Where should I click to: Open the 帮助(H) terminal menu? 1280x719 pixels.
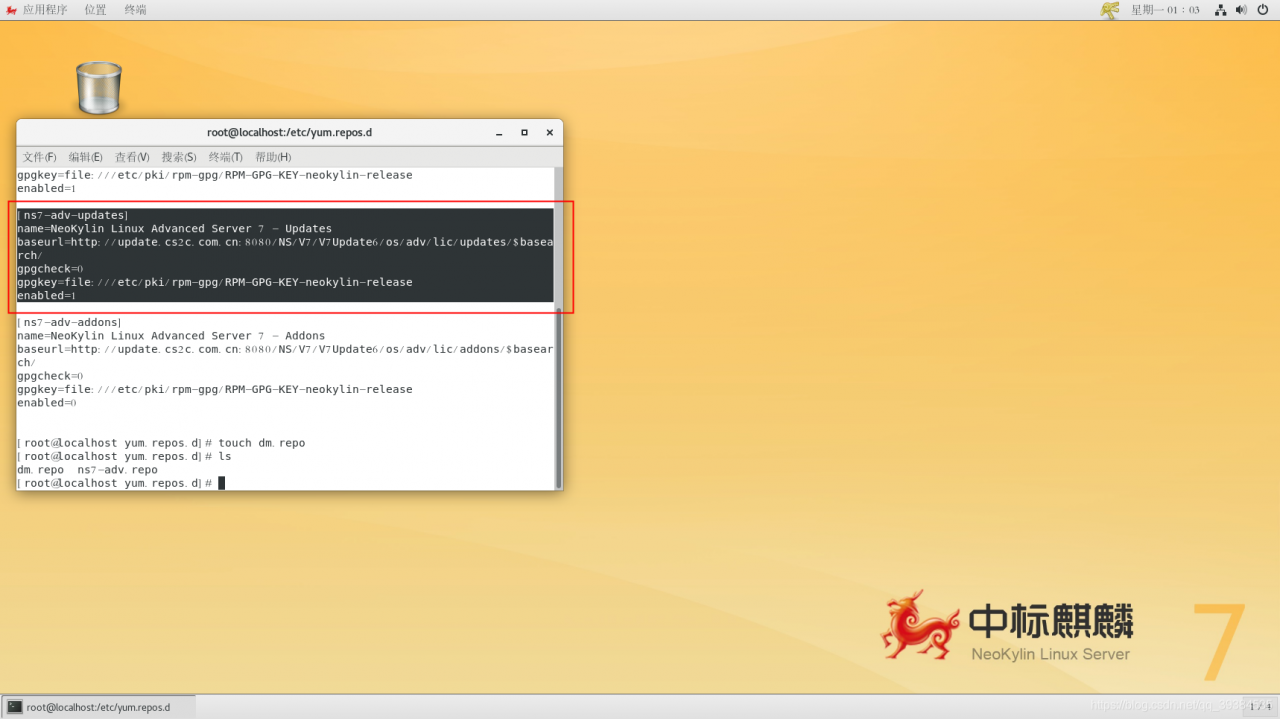tap(273, 157)
